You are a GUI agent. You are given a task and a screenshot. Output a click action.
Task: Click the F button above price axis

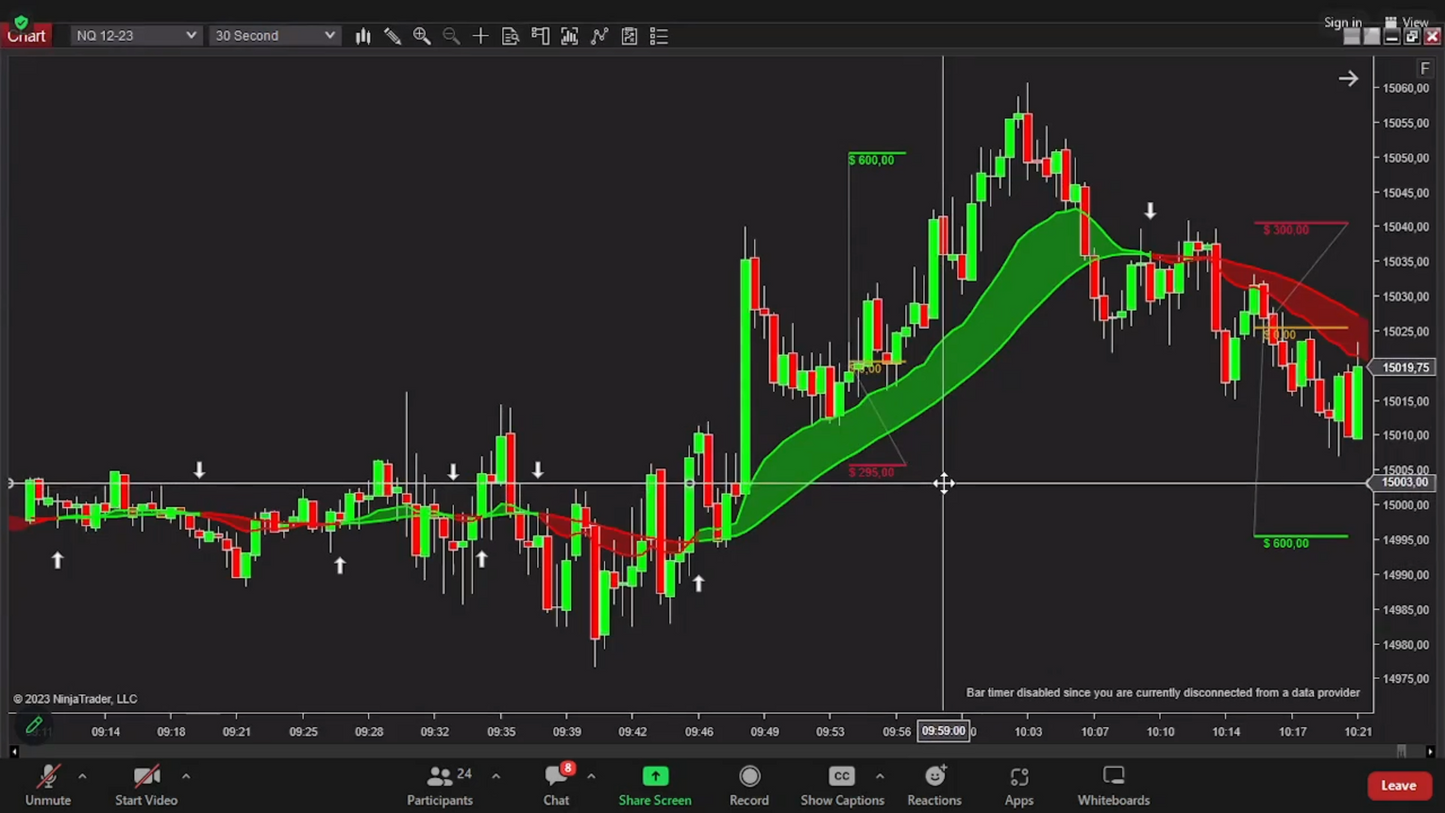pyautogui.click(x=1425, y=68)
